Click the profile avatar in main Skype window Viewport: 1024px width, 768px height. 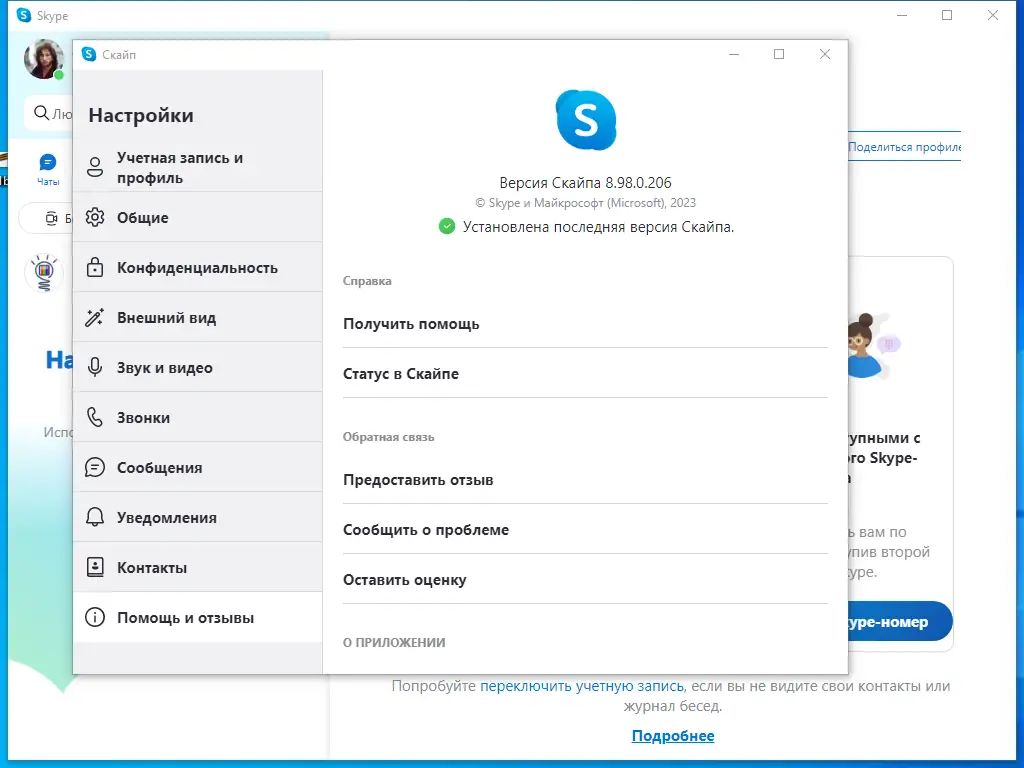point(44,59)
